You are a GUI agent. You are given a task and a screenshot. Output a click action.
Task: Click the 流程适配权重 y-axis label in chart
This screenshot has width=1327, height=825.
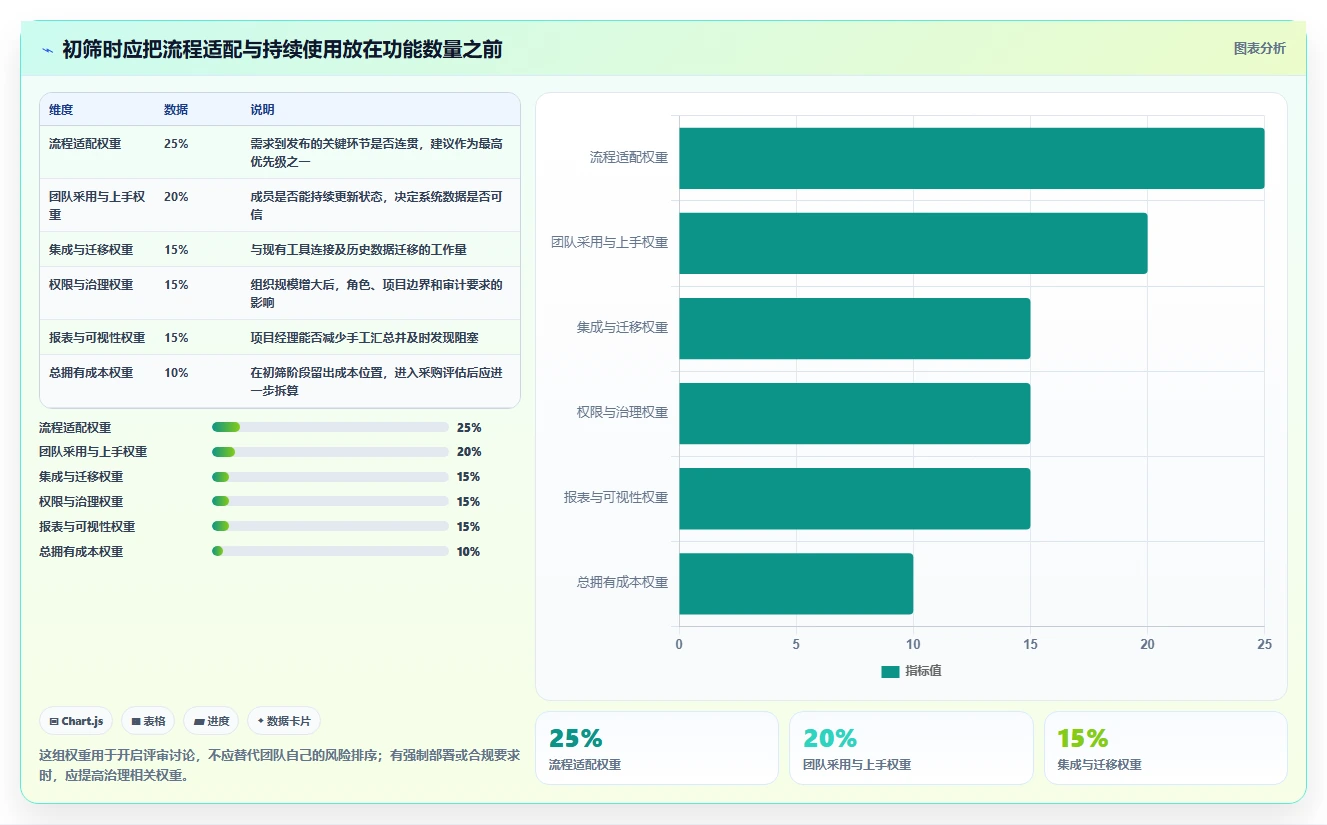pos(629,158)
